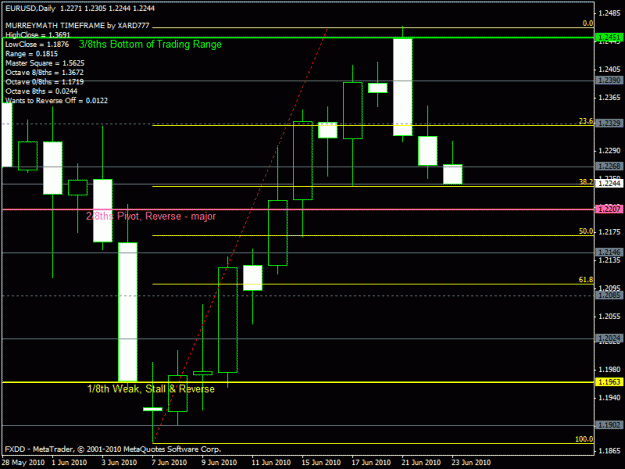Select the 1.2268 price tag
This screenshot has height=469, width=625.
coord(609,166)
